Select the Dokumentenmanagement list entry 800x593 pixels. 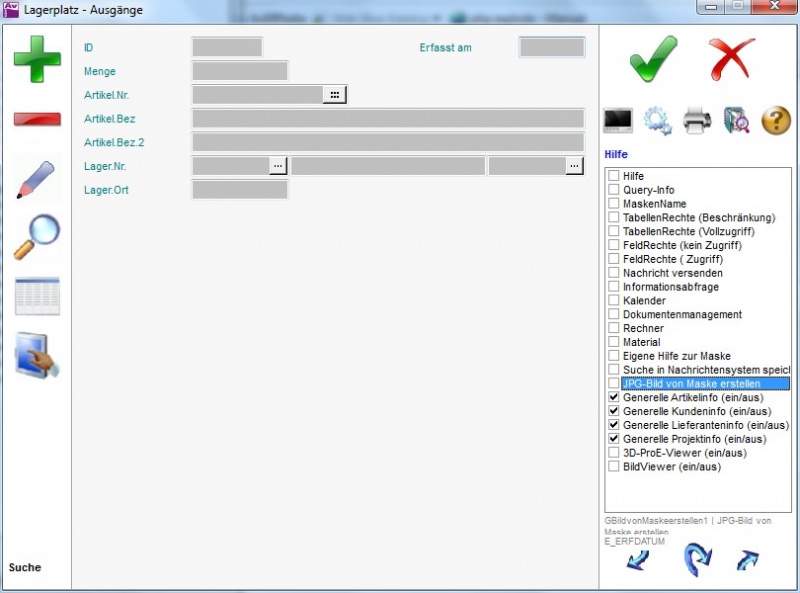click(x=682, y=314)
